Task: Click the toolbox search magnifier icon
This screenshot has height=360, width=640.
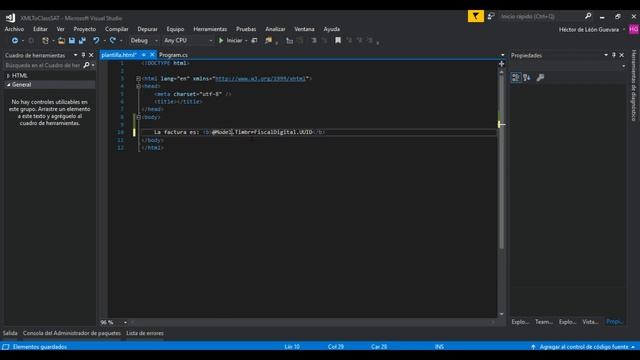Action: [x=86, y=65]
